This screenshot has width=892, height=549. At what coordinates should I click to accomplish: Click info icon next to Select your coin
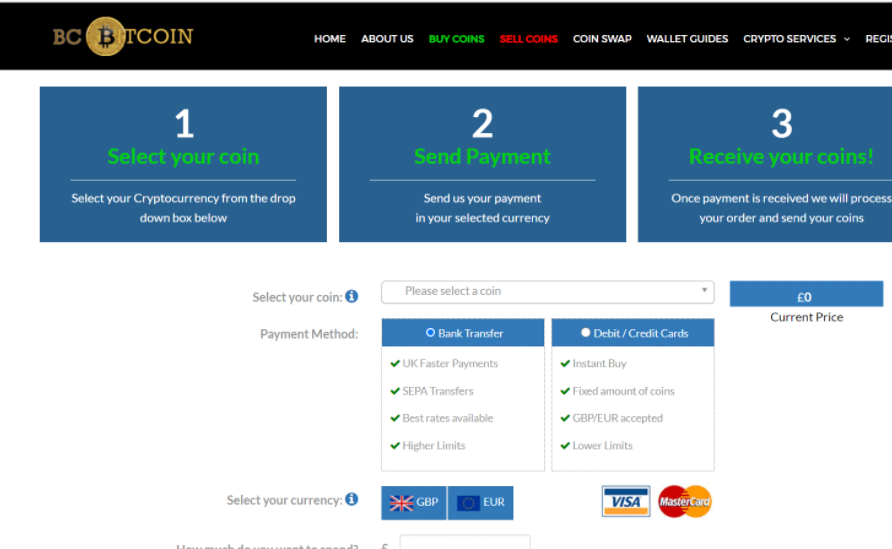[351, 296]
